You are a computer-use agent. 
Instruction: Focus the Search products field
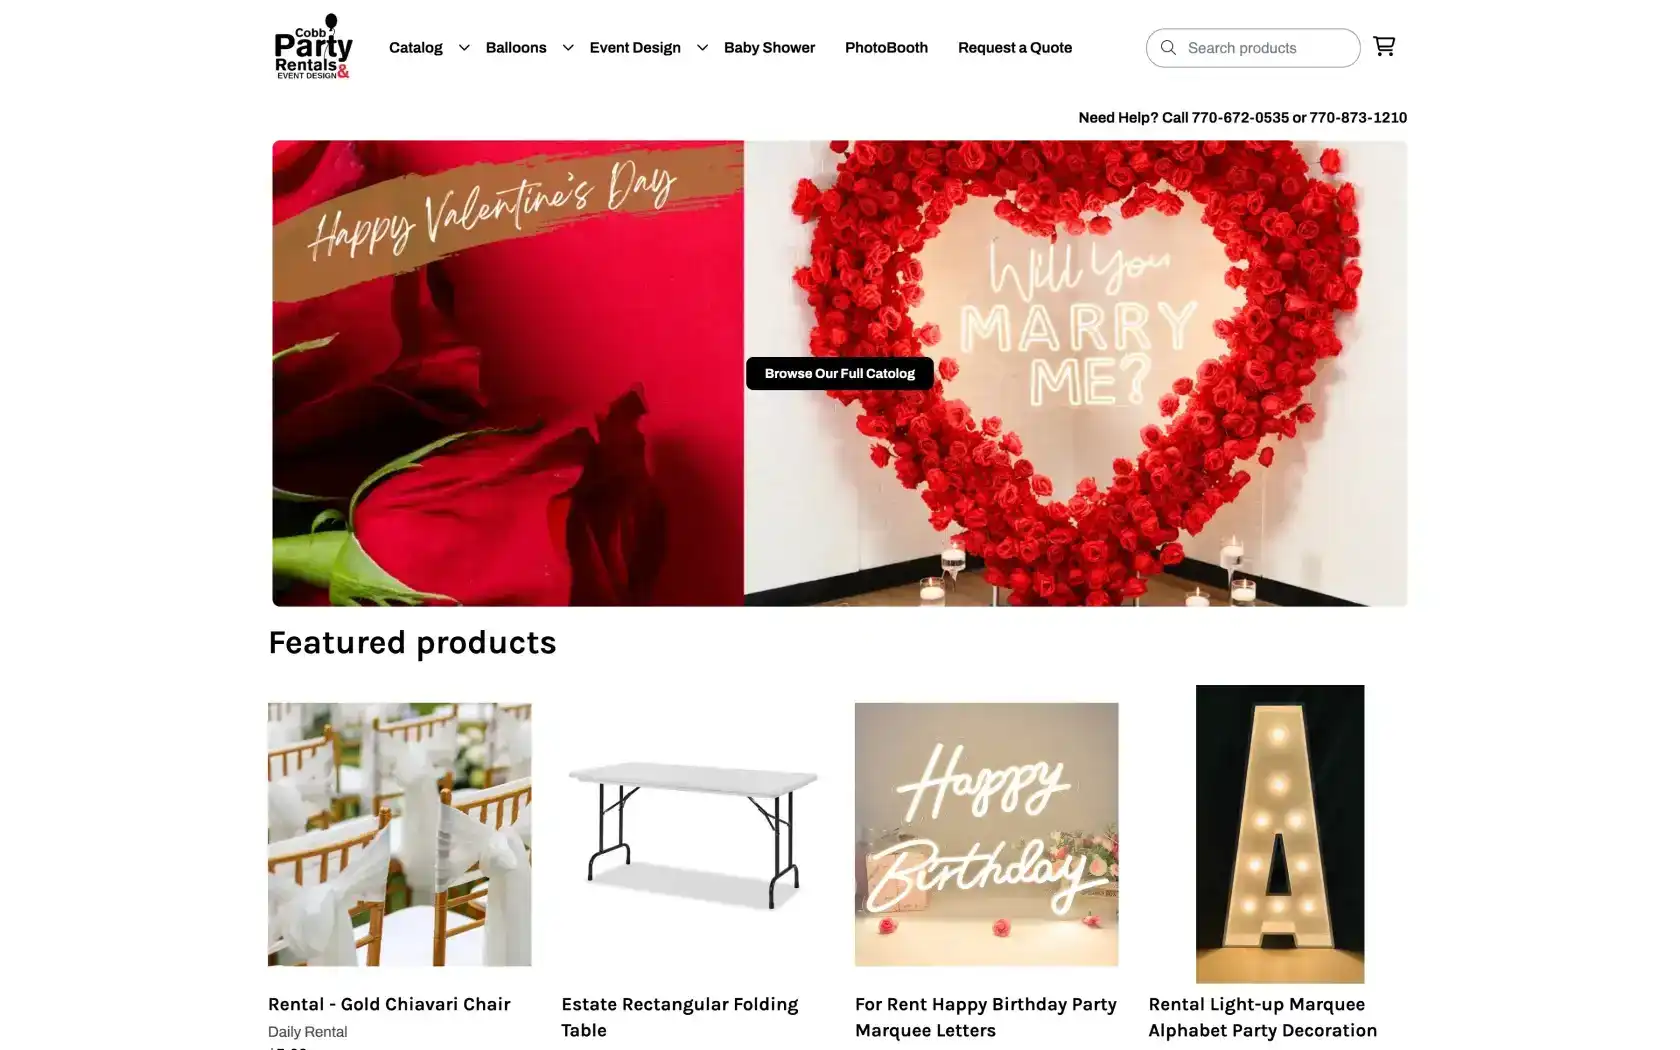1253,48
